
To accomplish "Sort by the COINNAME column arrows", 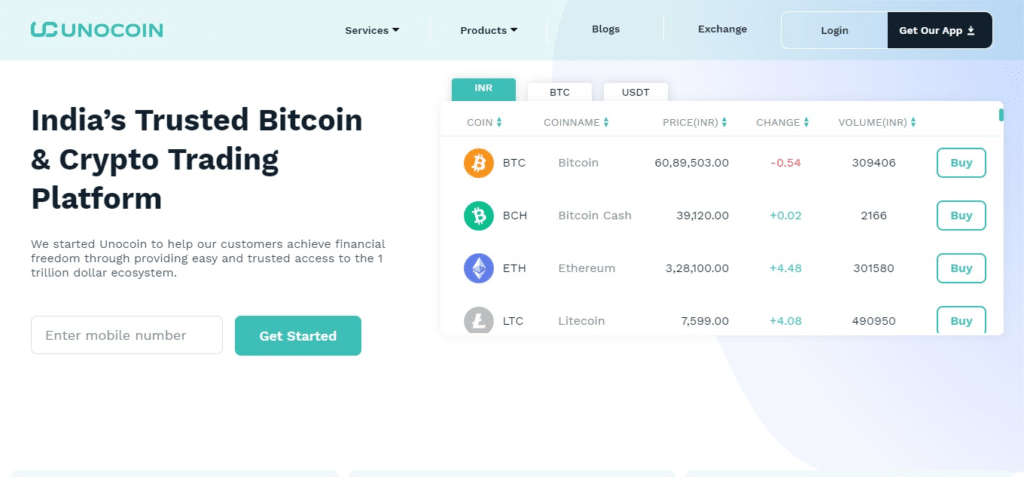I will tap(606, 123).
